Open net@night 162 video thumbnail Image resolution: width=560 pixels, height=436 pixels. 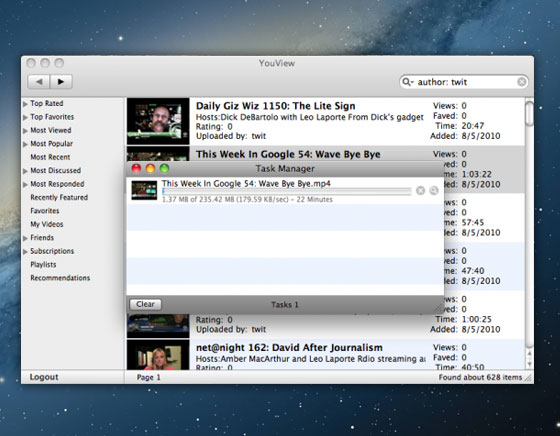pyautogui.click(x=158, y=355)
